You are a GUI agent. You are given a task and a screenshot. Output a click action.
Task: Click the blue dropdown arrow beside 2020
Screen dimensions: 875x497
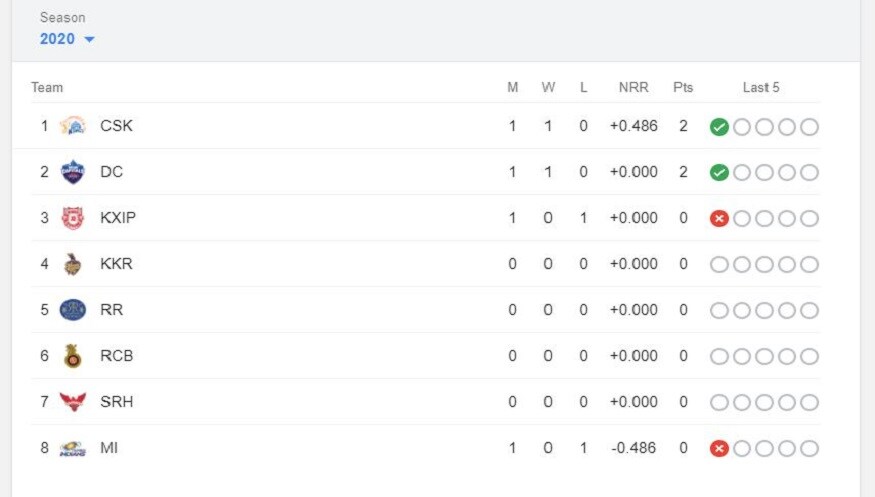click(x=89, y=40)
